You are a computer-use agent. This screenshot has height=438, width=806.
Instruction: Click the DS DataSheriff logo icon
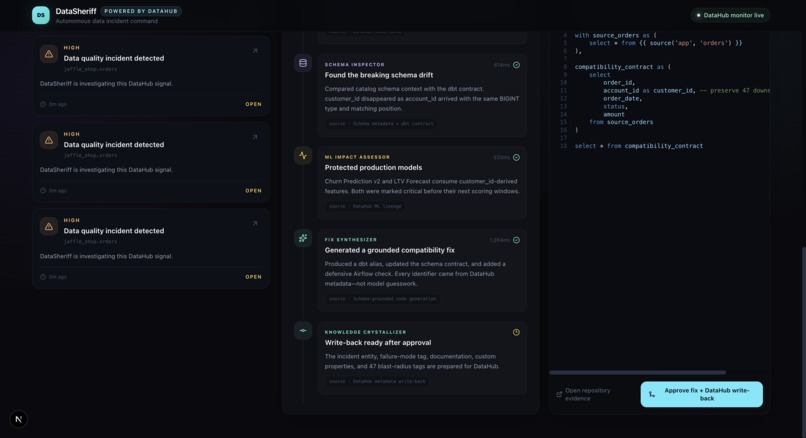click(x=41, y=15)
